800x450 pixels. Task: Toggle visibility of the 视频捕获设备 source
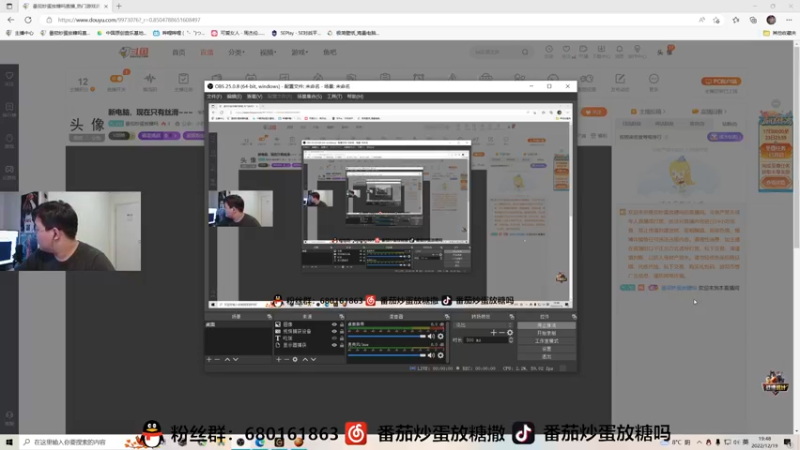coord(334,331)
